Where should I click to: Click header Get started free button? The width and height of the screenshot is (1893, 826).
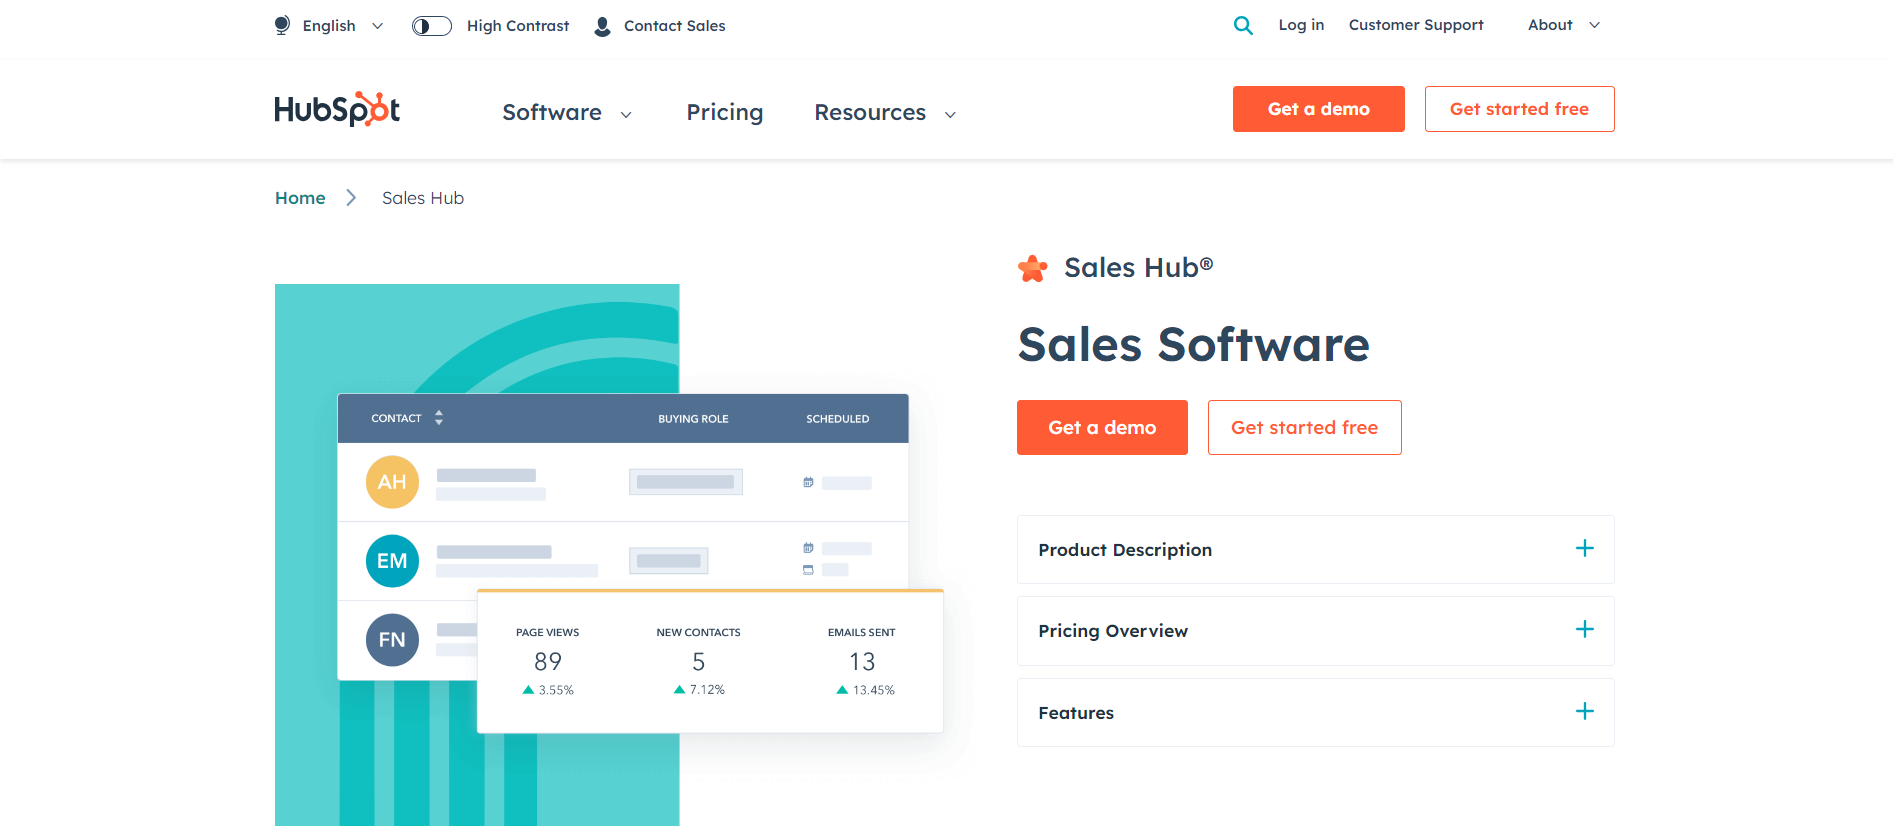[1519, 109]
